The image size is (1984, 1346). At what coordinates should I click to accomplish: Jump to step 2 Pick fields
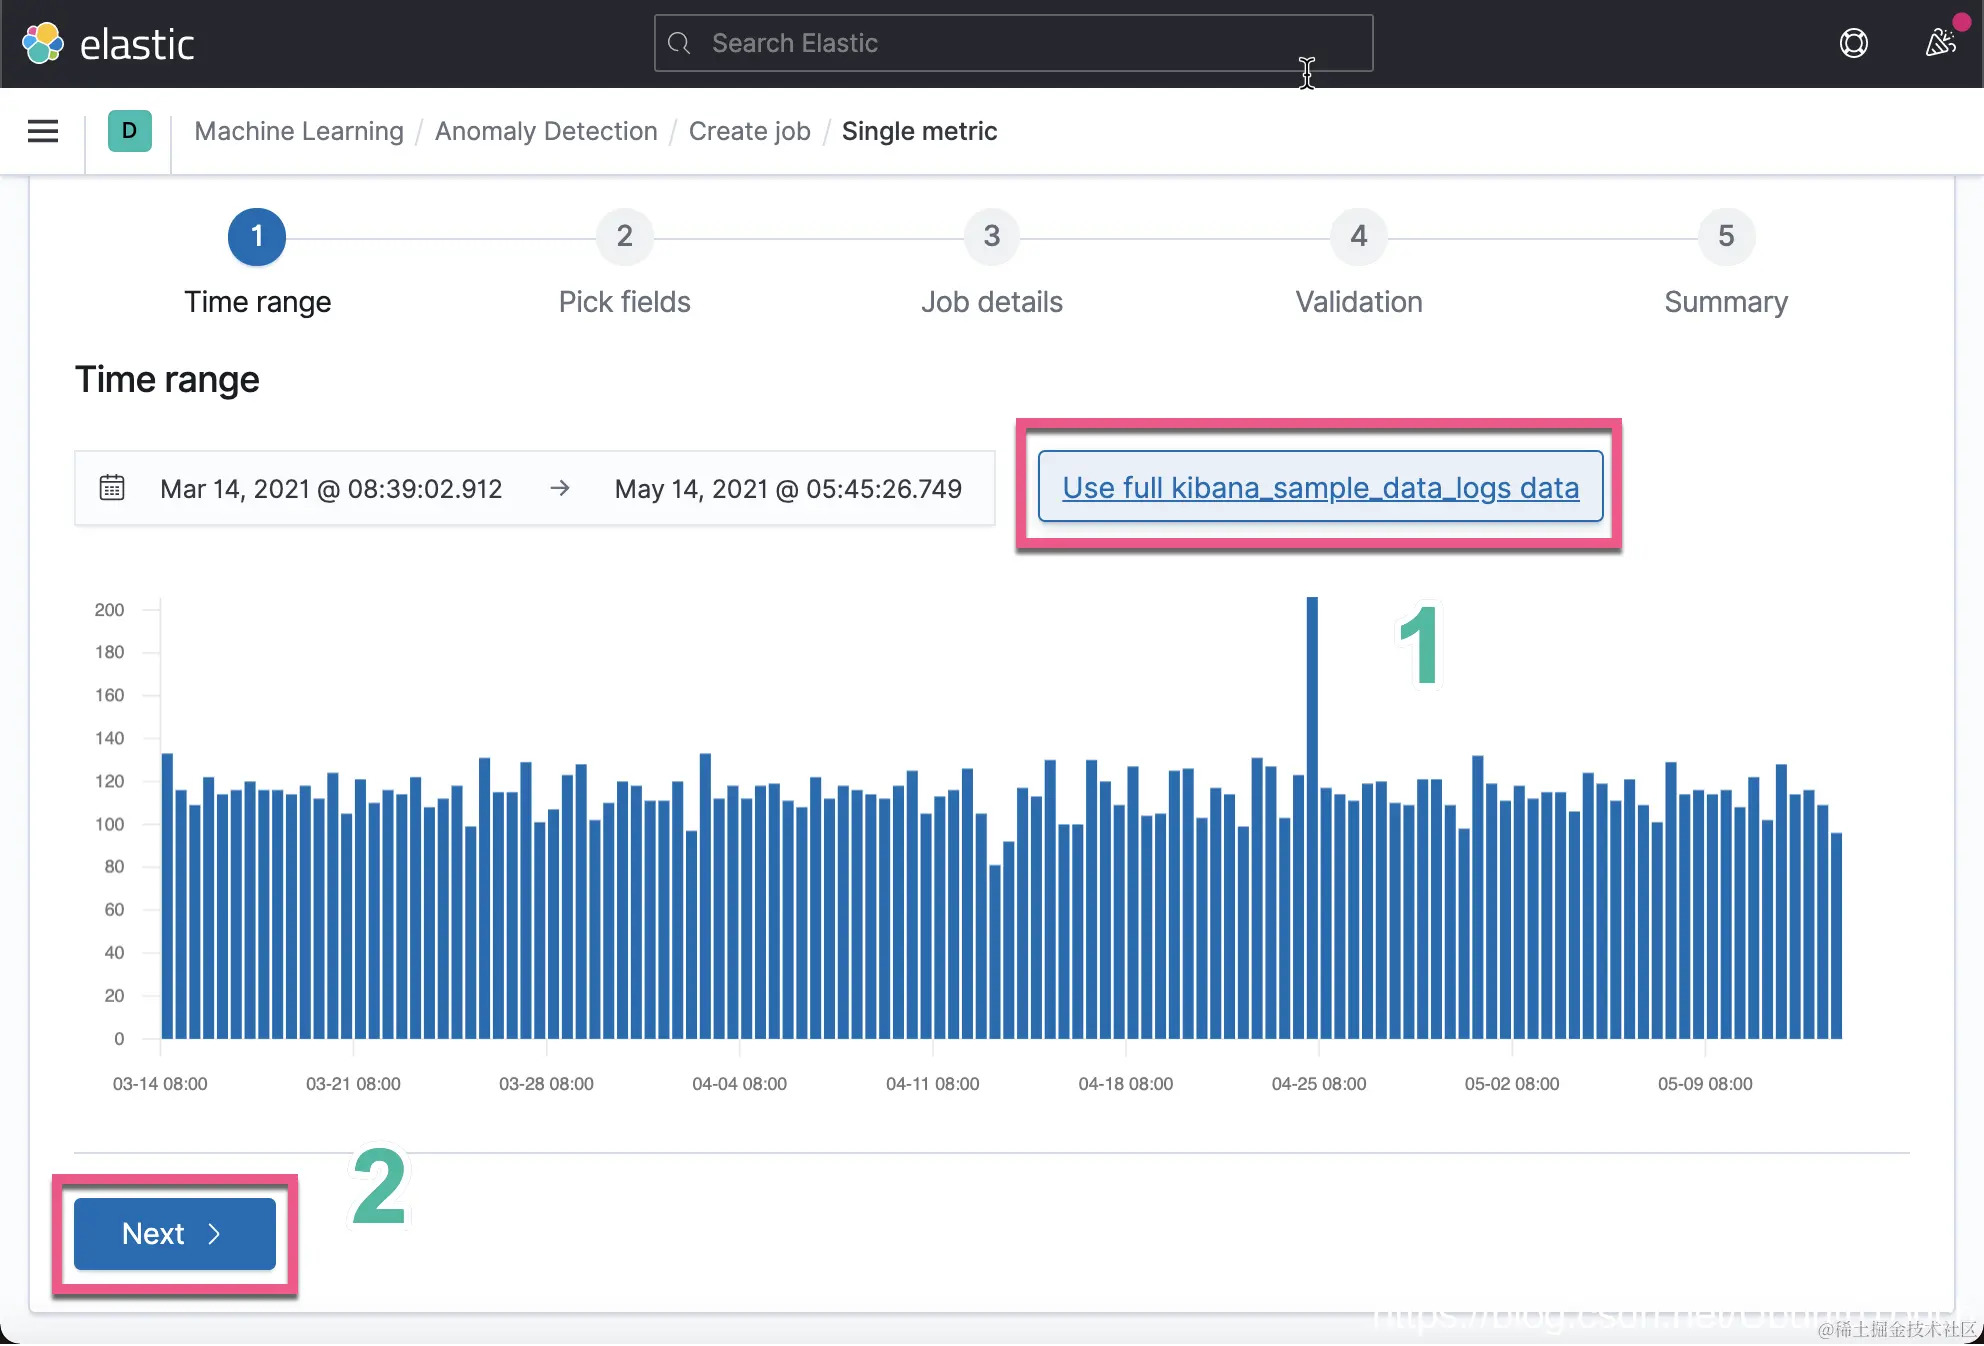pos(624,237)
